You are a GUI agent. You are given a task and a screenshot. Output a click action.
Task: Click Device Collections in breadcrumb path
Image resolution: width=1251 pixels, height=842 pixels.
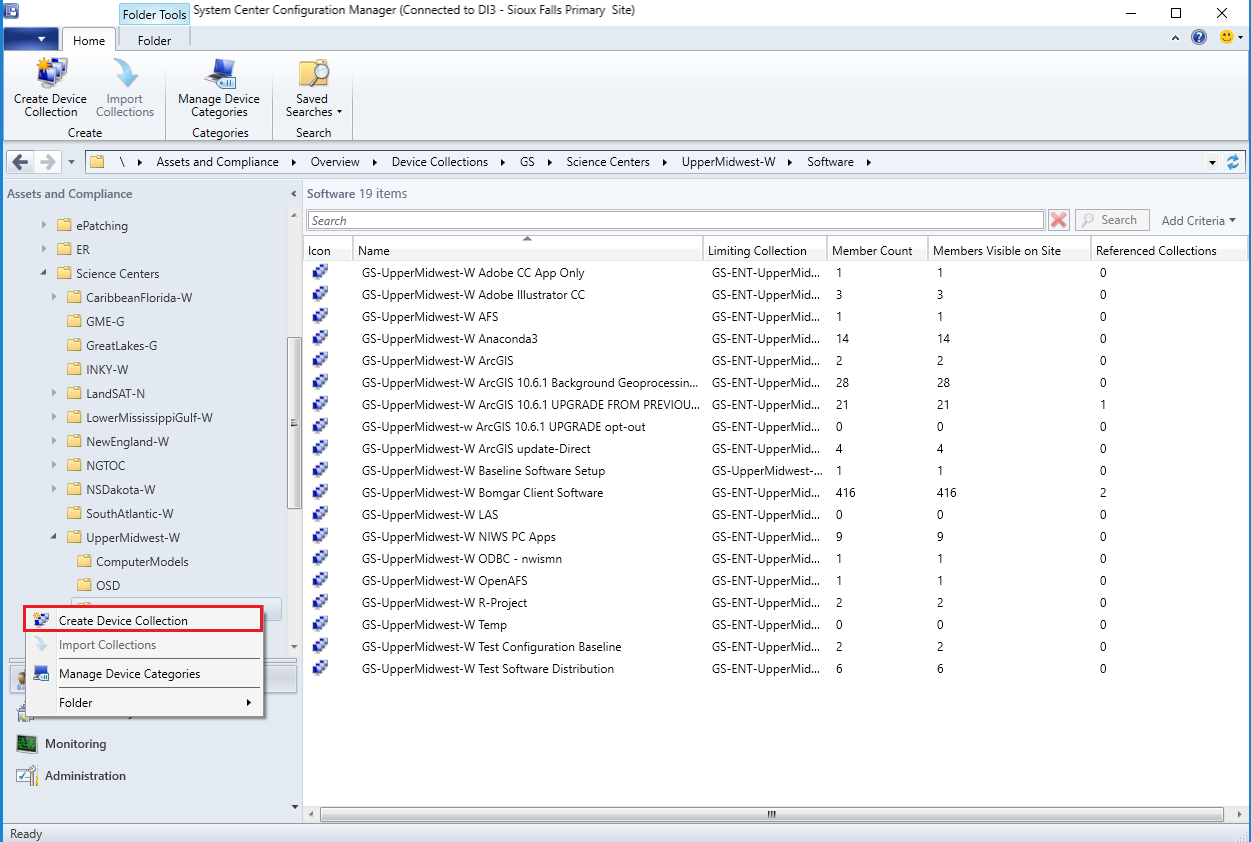pos(440,162)
